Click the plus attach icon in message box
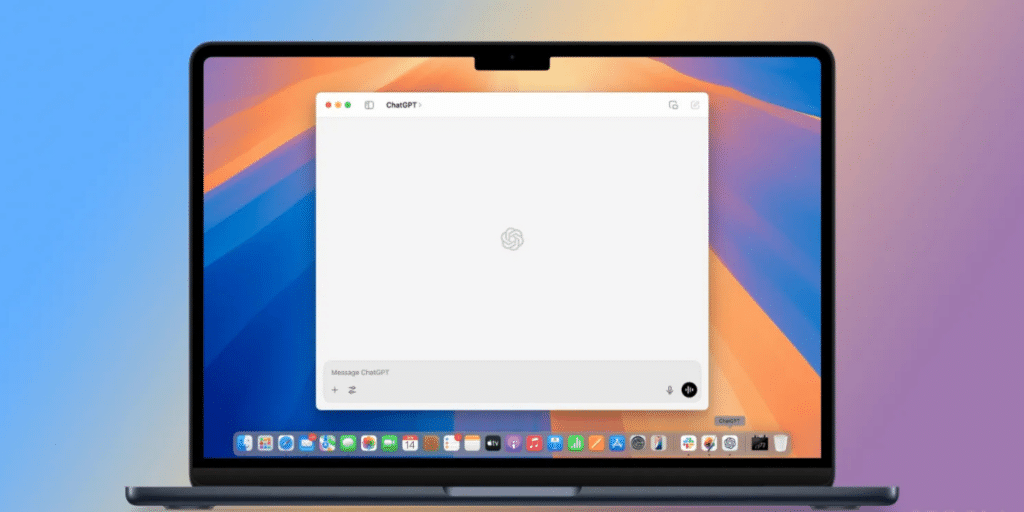1024x512 pixels. click(335, 390)
